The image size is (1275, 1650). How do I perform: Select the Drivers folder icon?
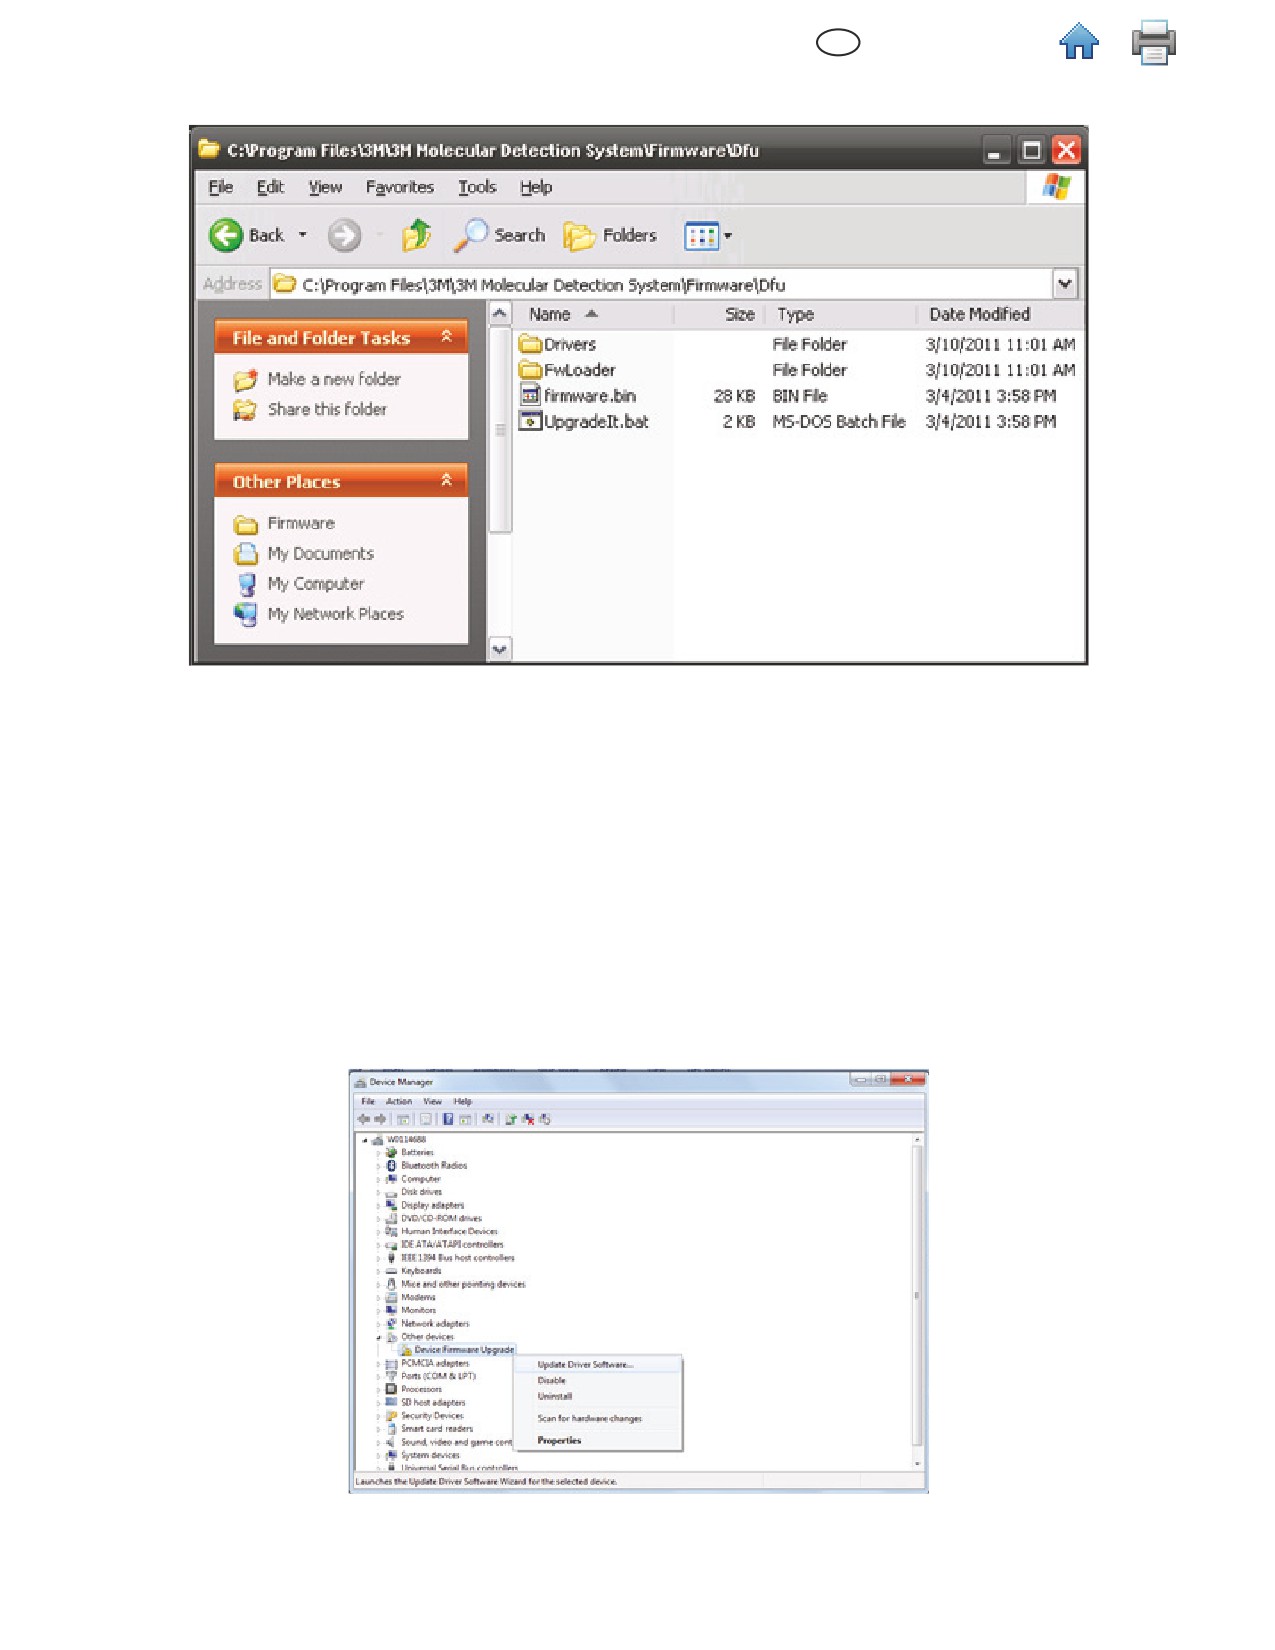point(530,344)
